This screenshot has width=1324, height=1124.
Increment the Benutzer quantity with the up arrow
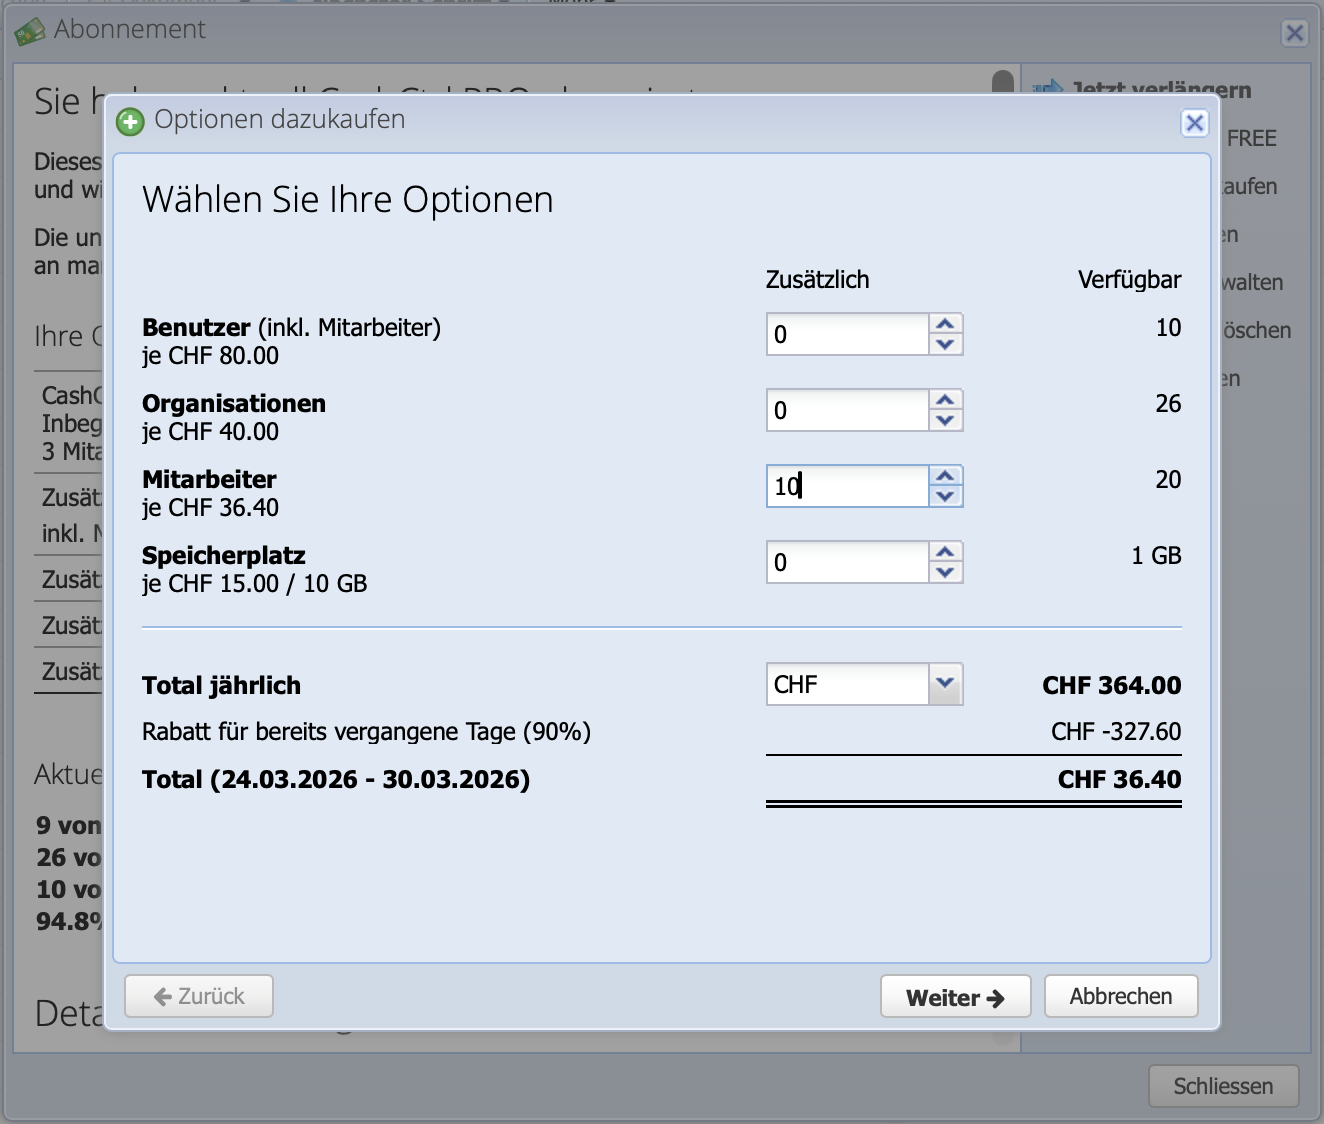(x=946, y=326)
